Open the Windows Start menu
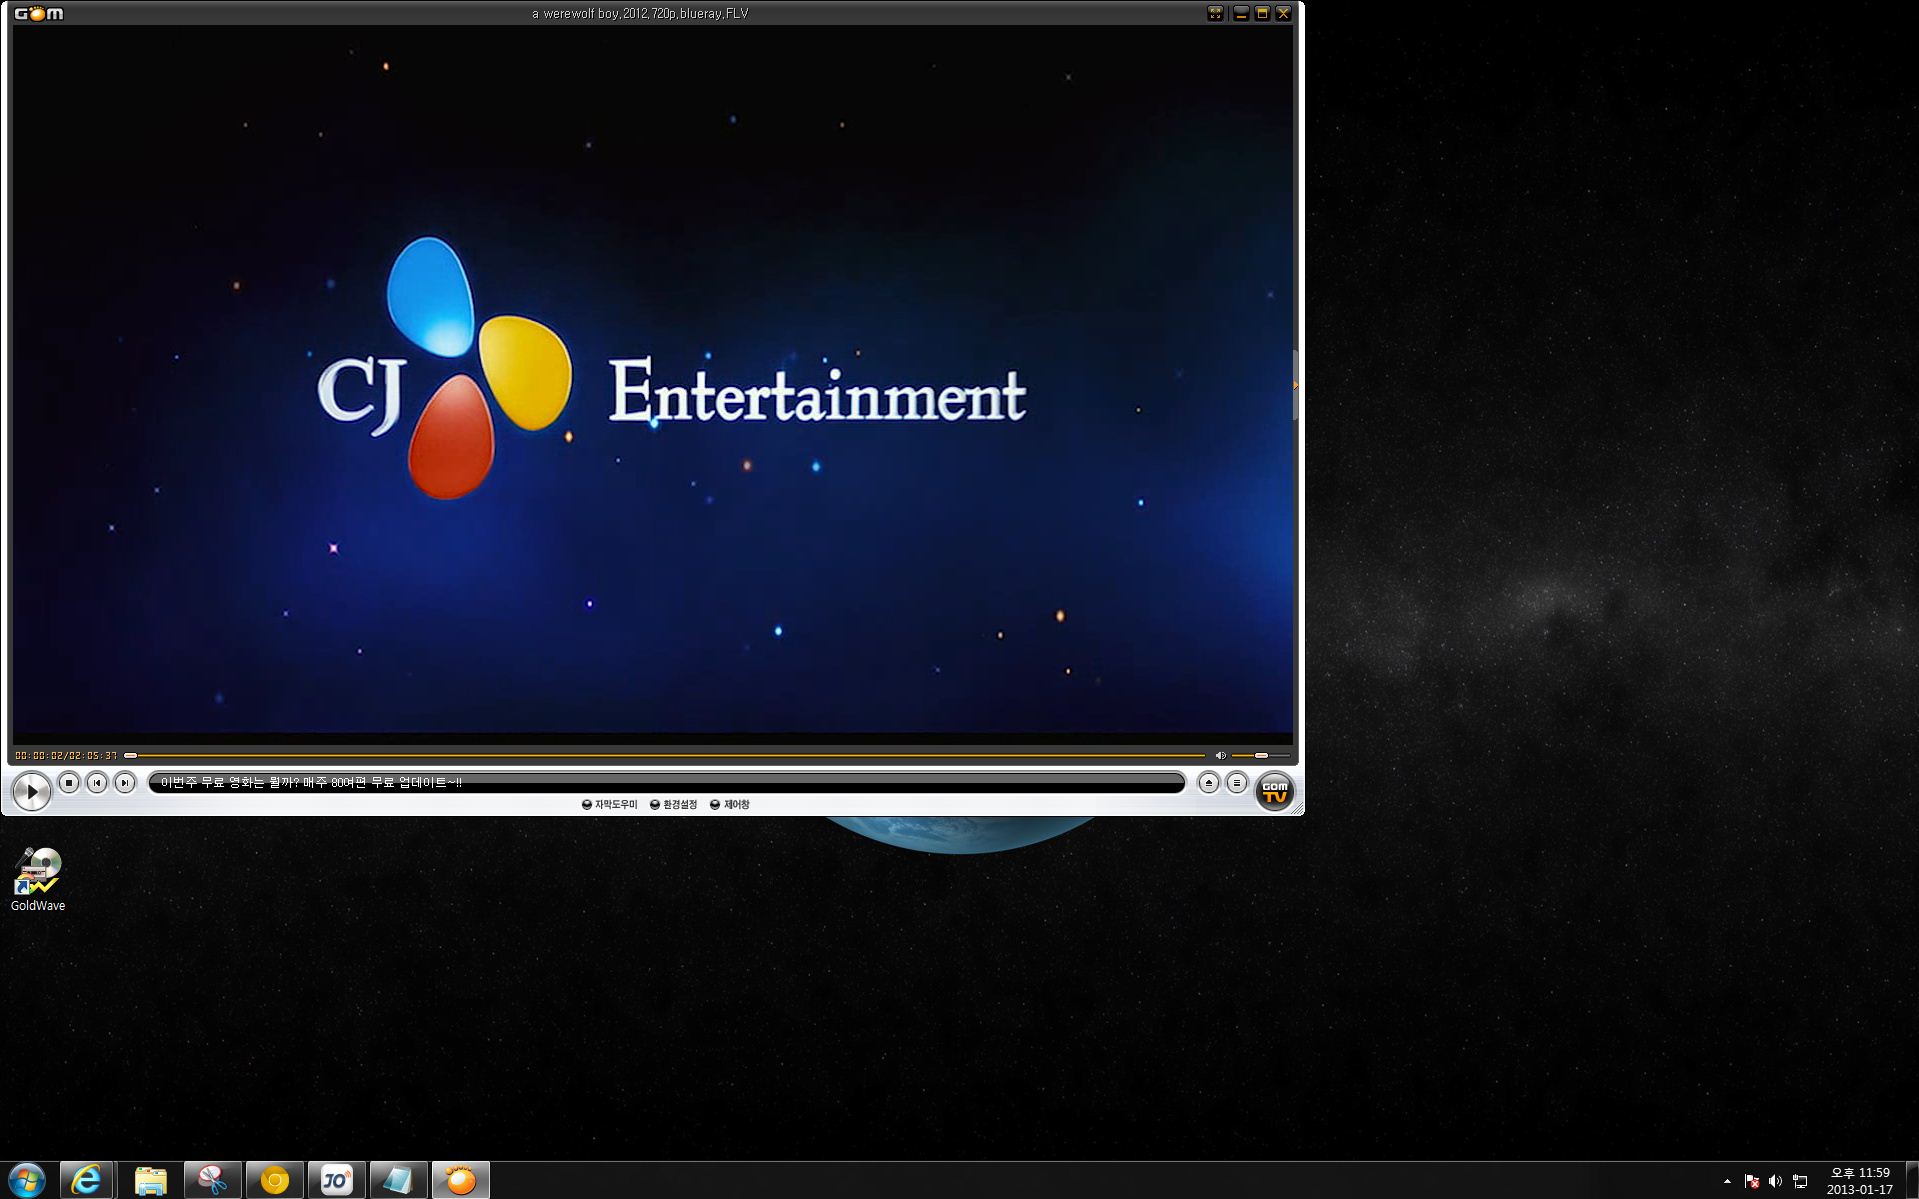Screen dimensions: 1919x1199 [x=27, y=1180]
